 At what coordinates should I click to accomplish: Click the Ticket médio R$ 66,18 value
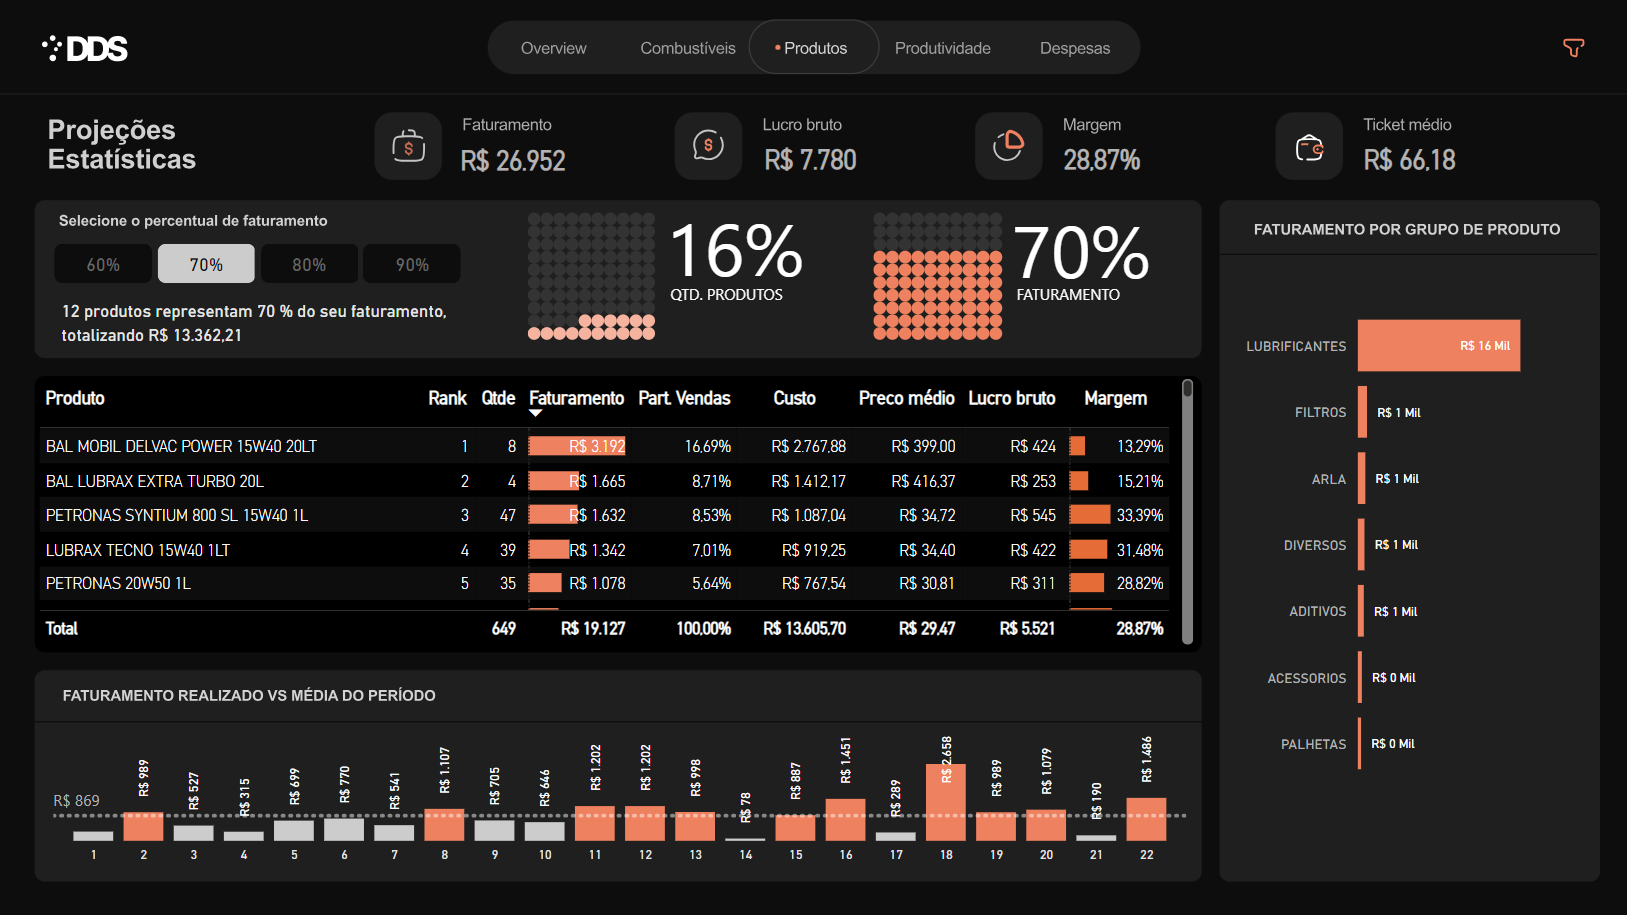tap(1409, 160)
